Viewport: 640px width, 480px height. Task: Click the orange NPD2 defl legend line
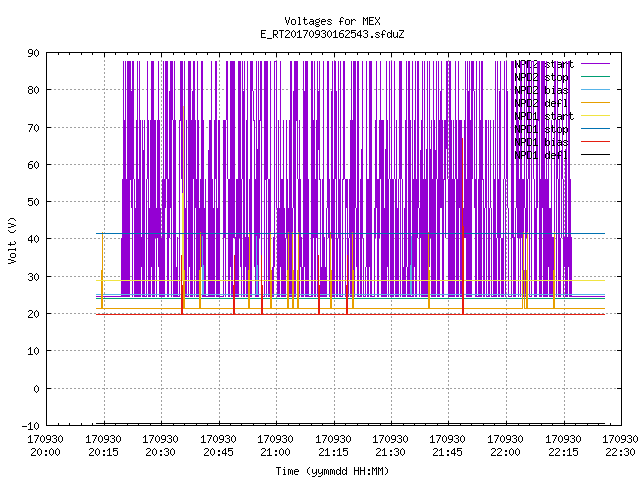(x=595, y=102)
